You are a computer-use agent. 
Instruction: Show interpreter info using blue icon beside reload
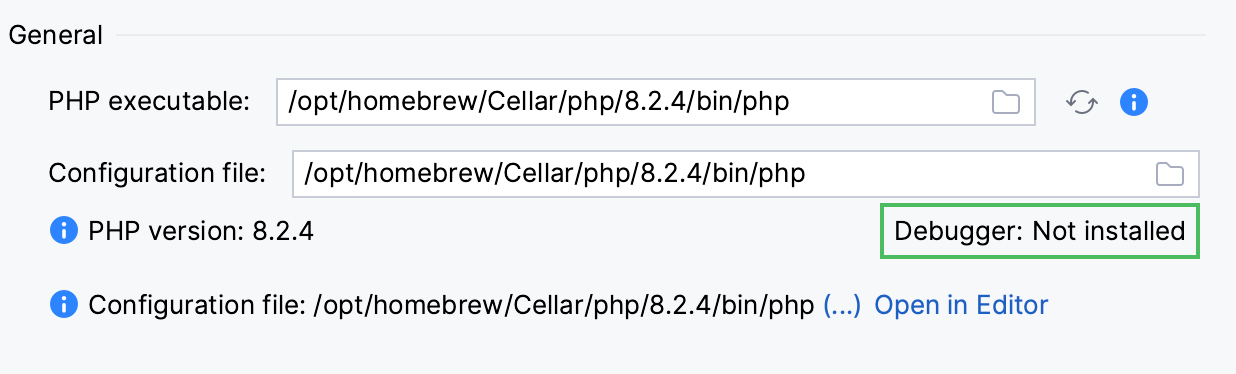[1134, 102]
